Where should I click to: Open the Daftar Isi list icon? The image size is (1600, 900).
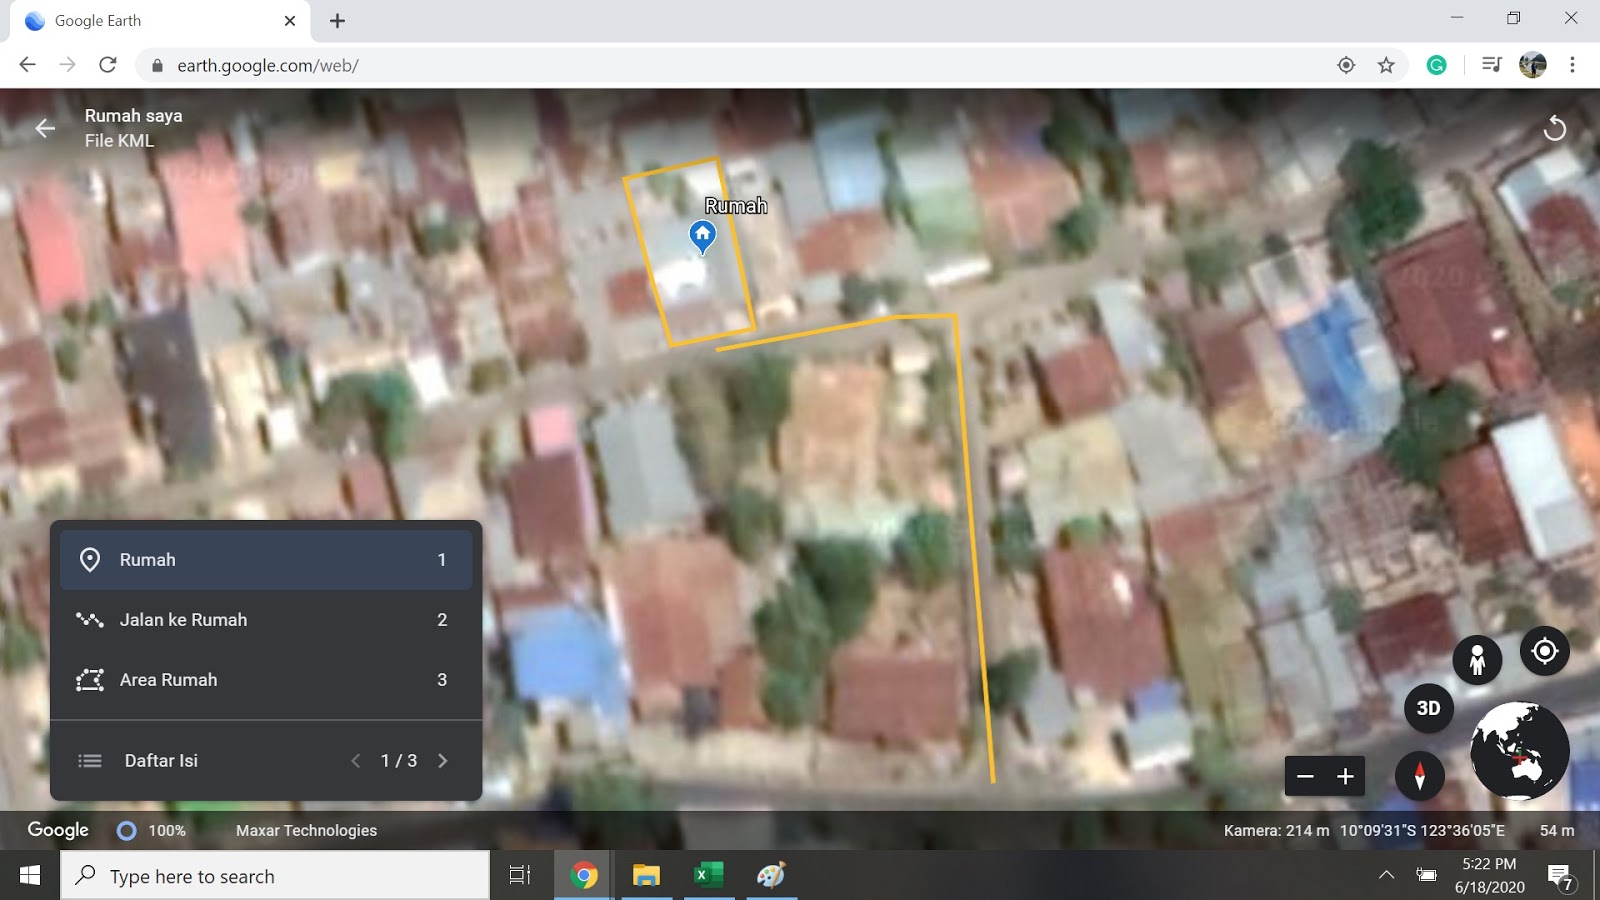tap(89, 760)
